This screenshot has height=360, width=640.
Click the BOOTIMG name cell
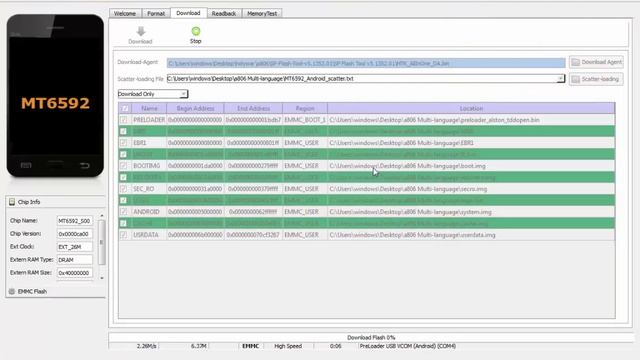[x=149, y=166]
